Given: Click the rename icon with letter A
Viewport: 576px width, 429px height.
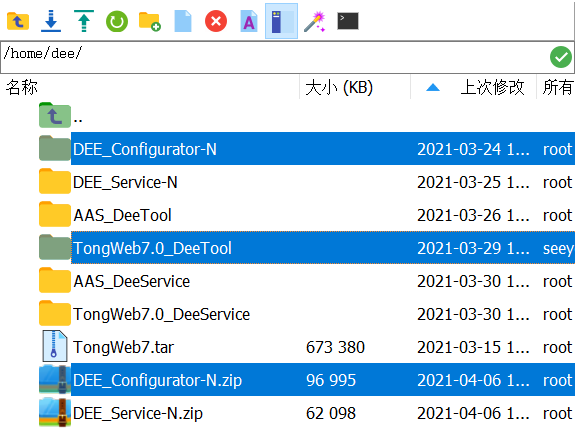Looking at the screenshot, I should tap(249, 21).
